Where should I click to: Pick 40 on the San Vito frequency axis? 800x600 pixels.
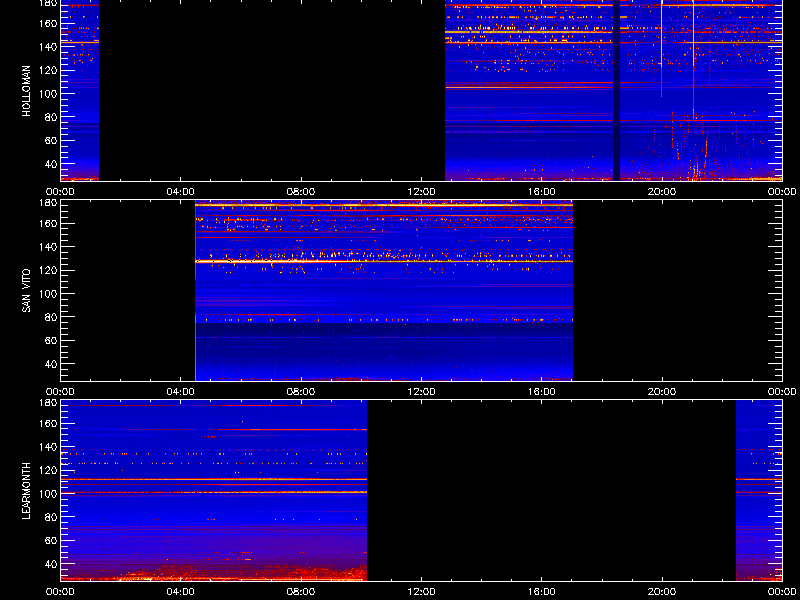point(51,364)
